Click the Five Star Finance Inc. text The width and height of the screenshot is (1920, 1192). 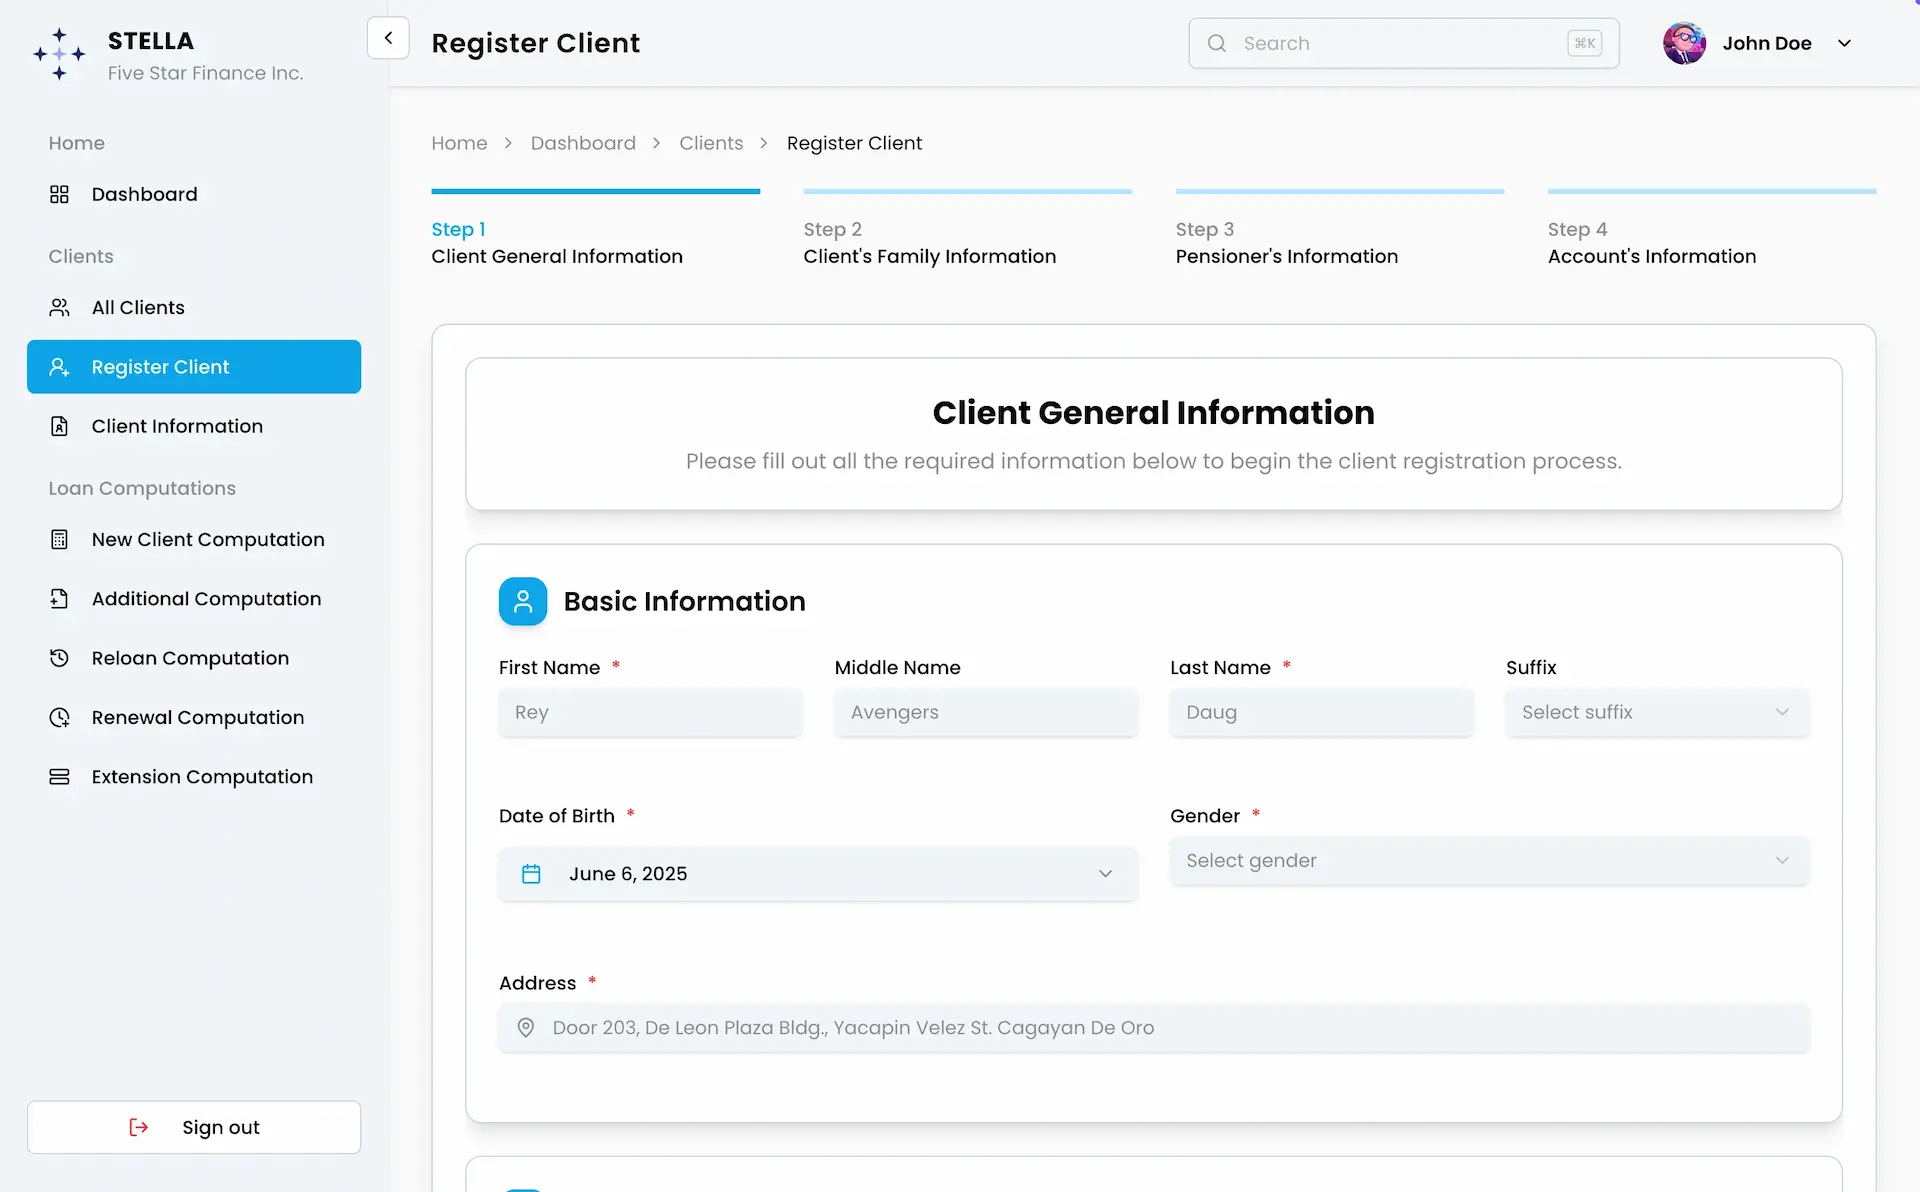[205, 73]
